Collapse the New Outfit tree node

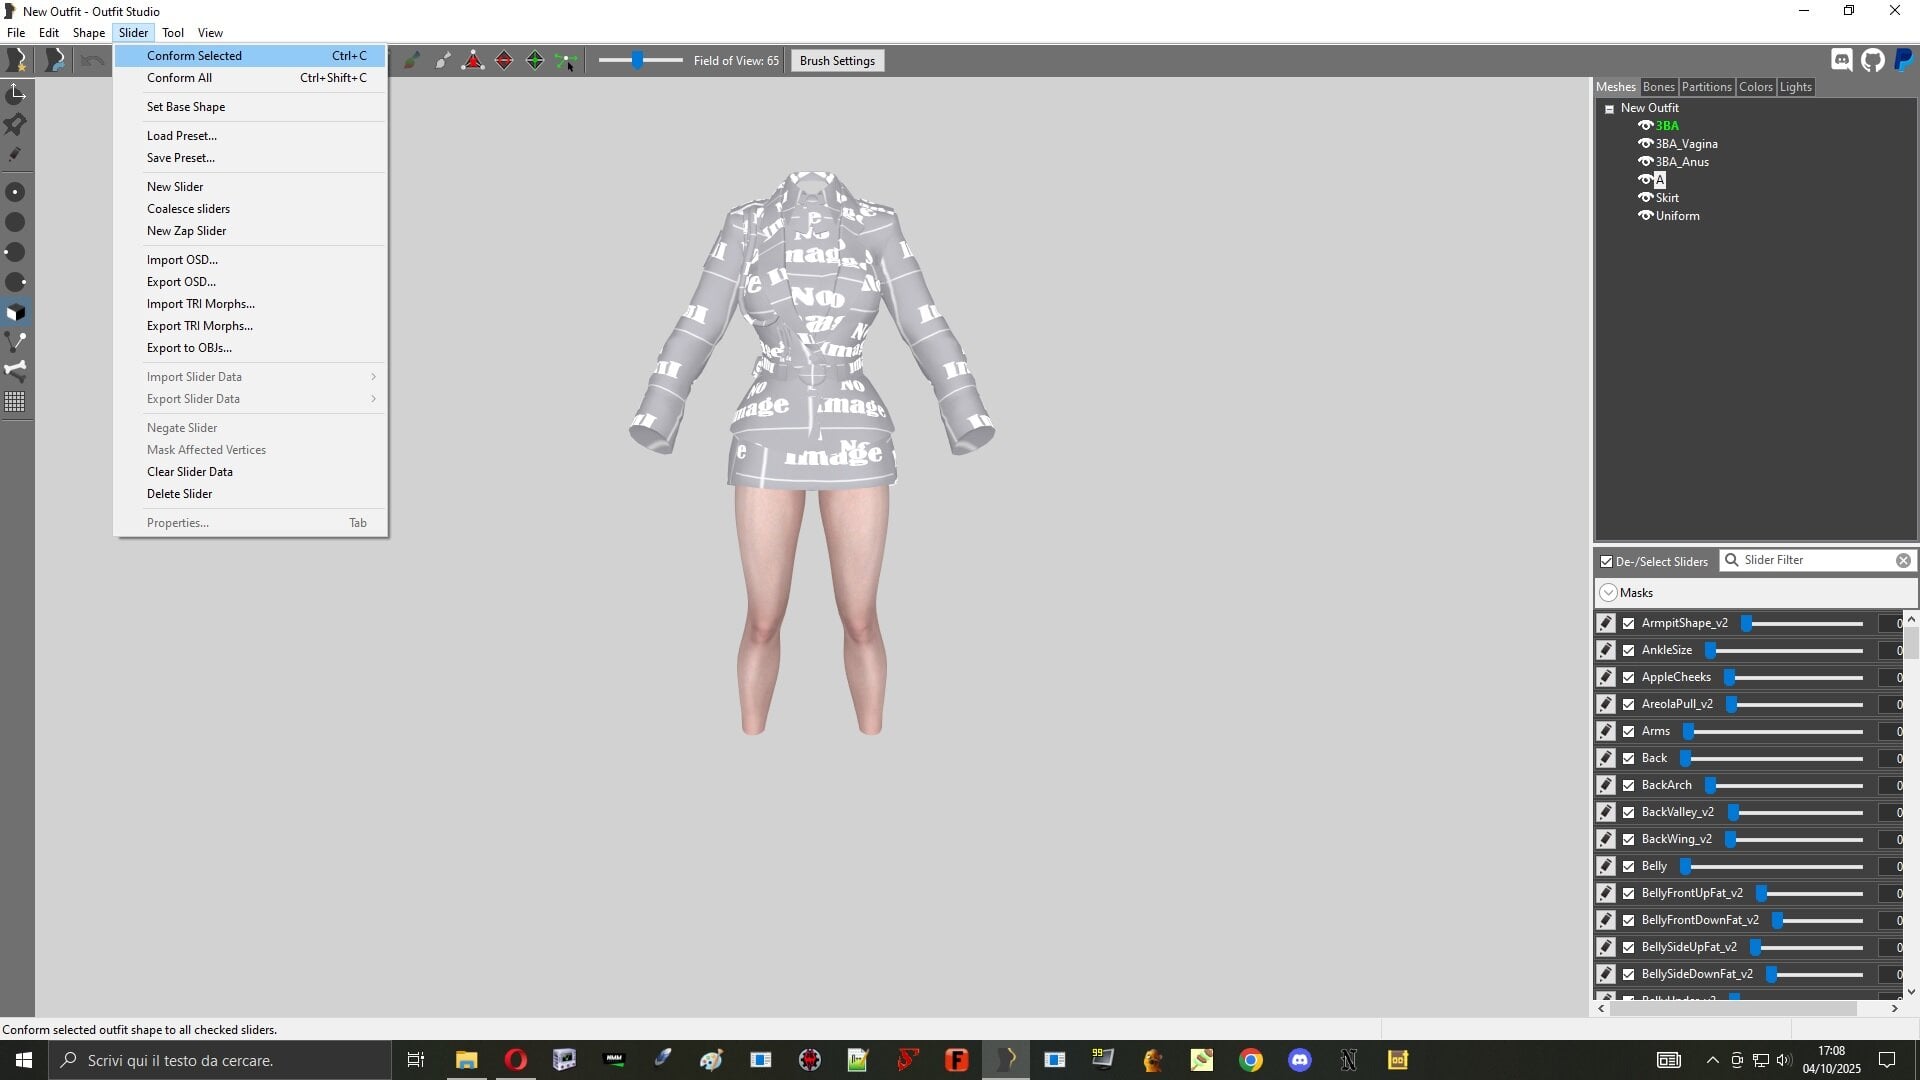(x=1609, y=109)
